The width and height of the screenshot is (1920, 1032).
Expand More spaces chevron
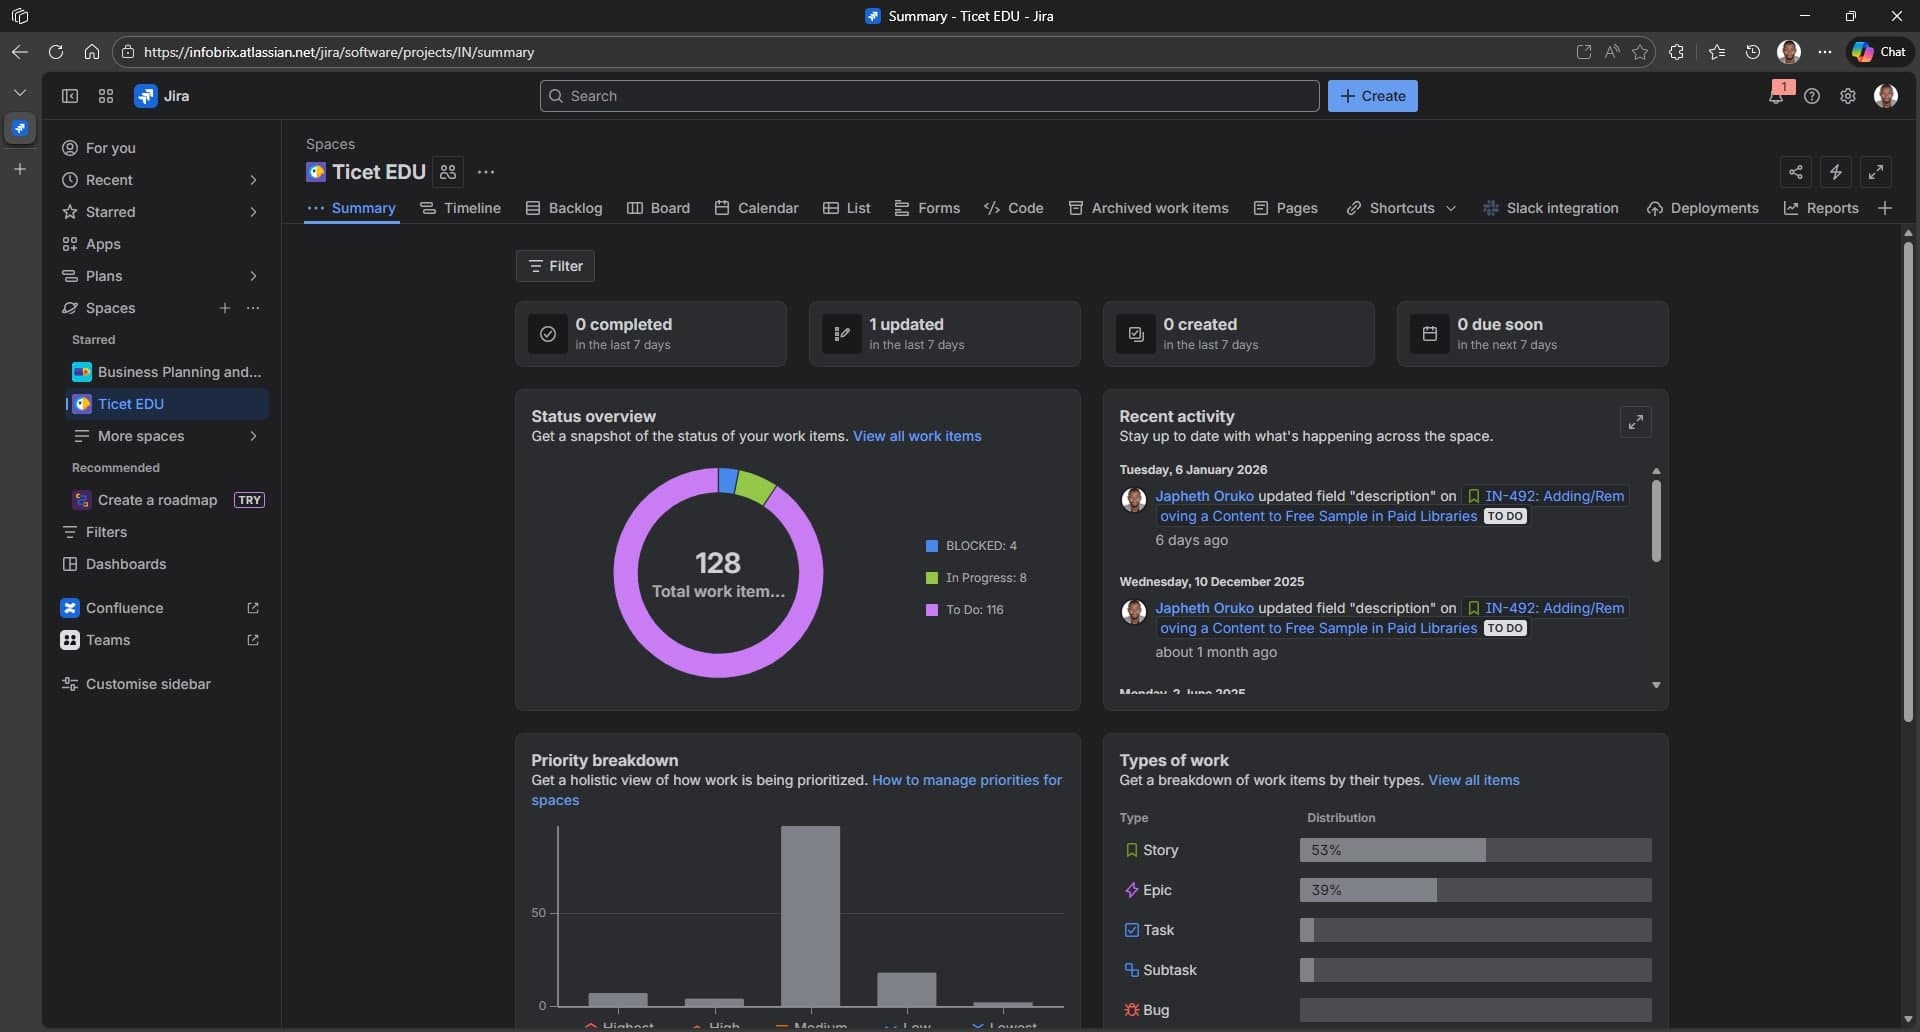point(253,436)
